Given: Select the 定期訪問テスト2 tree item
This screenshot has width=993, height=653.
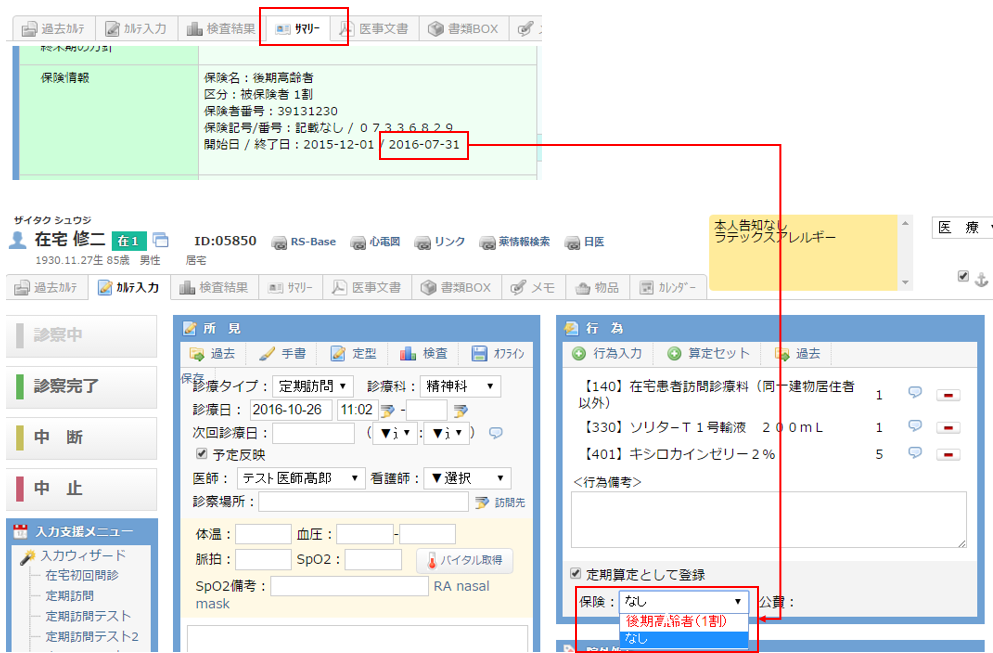Looking at the screenshot, I should [92, 636].
